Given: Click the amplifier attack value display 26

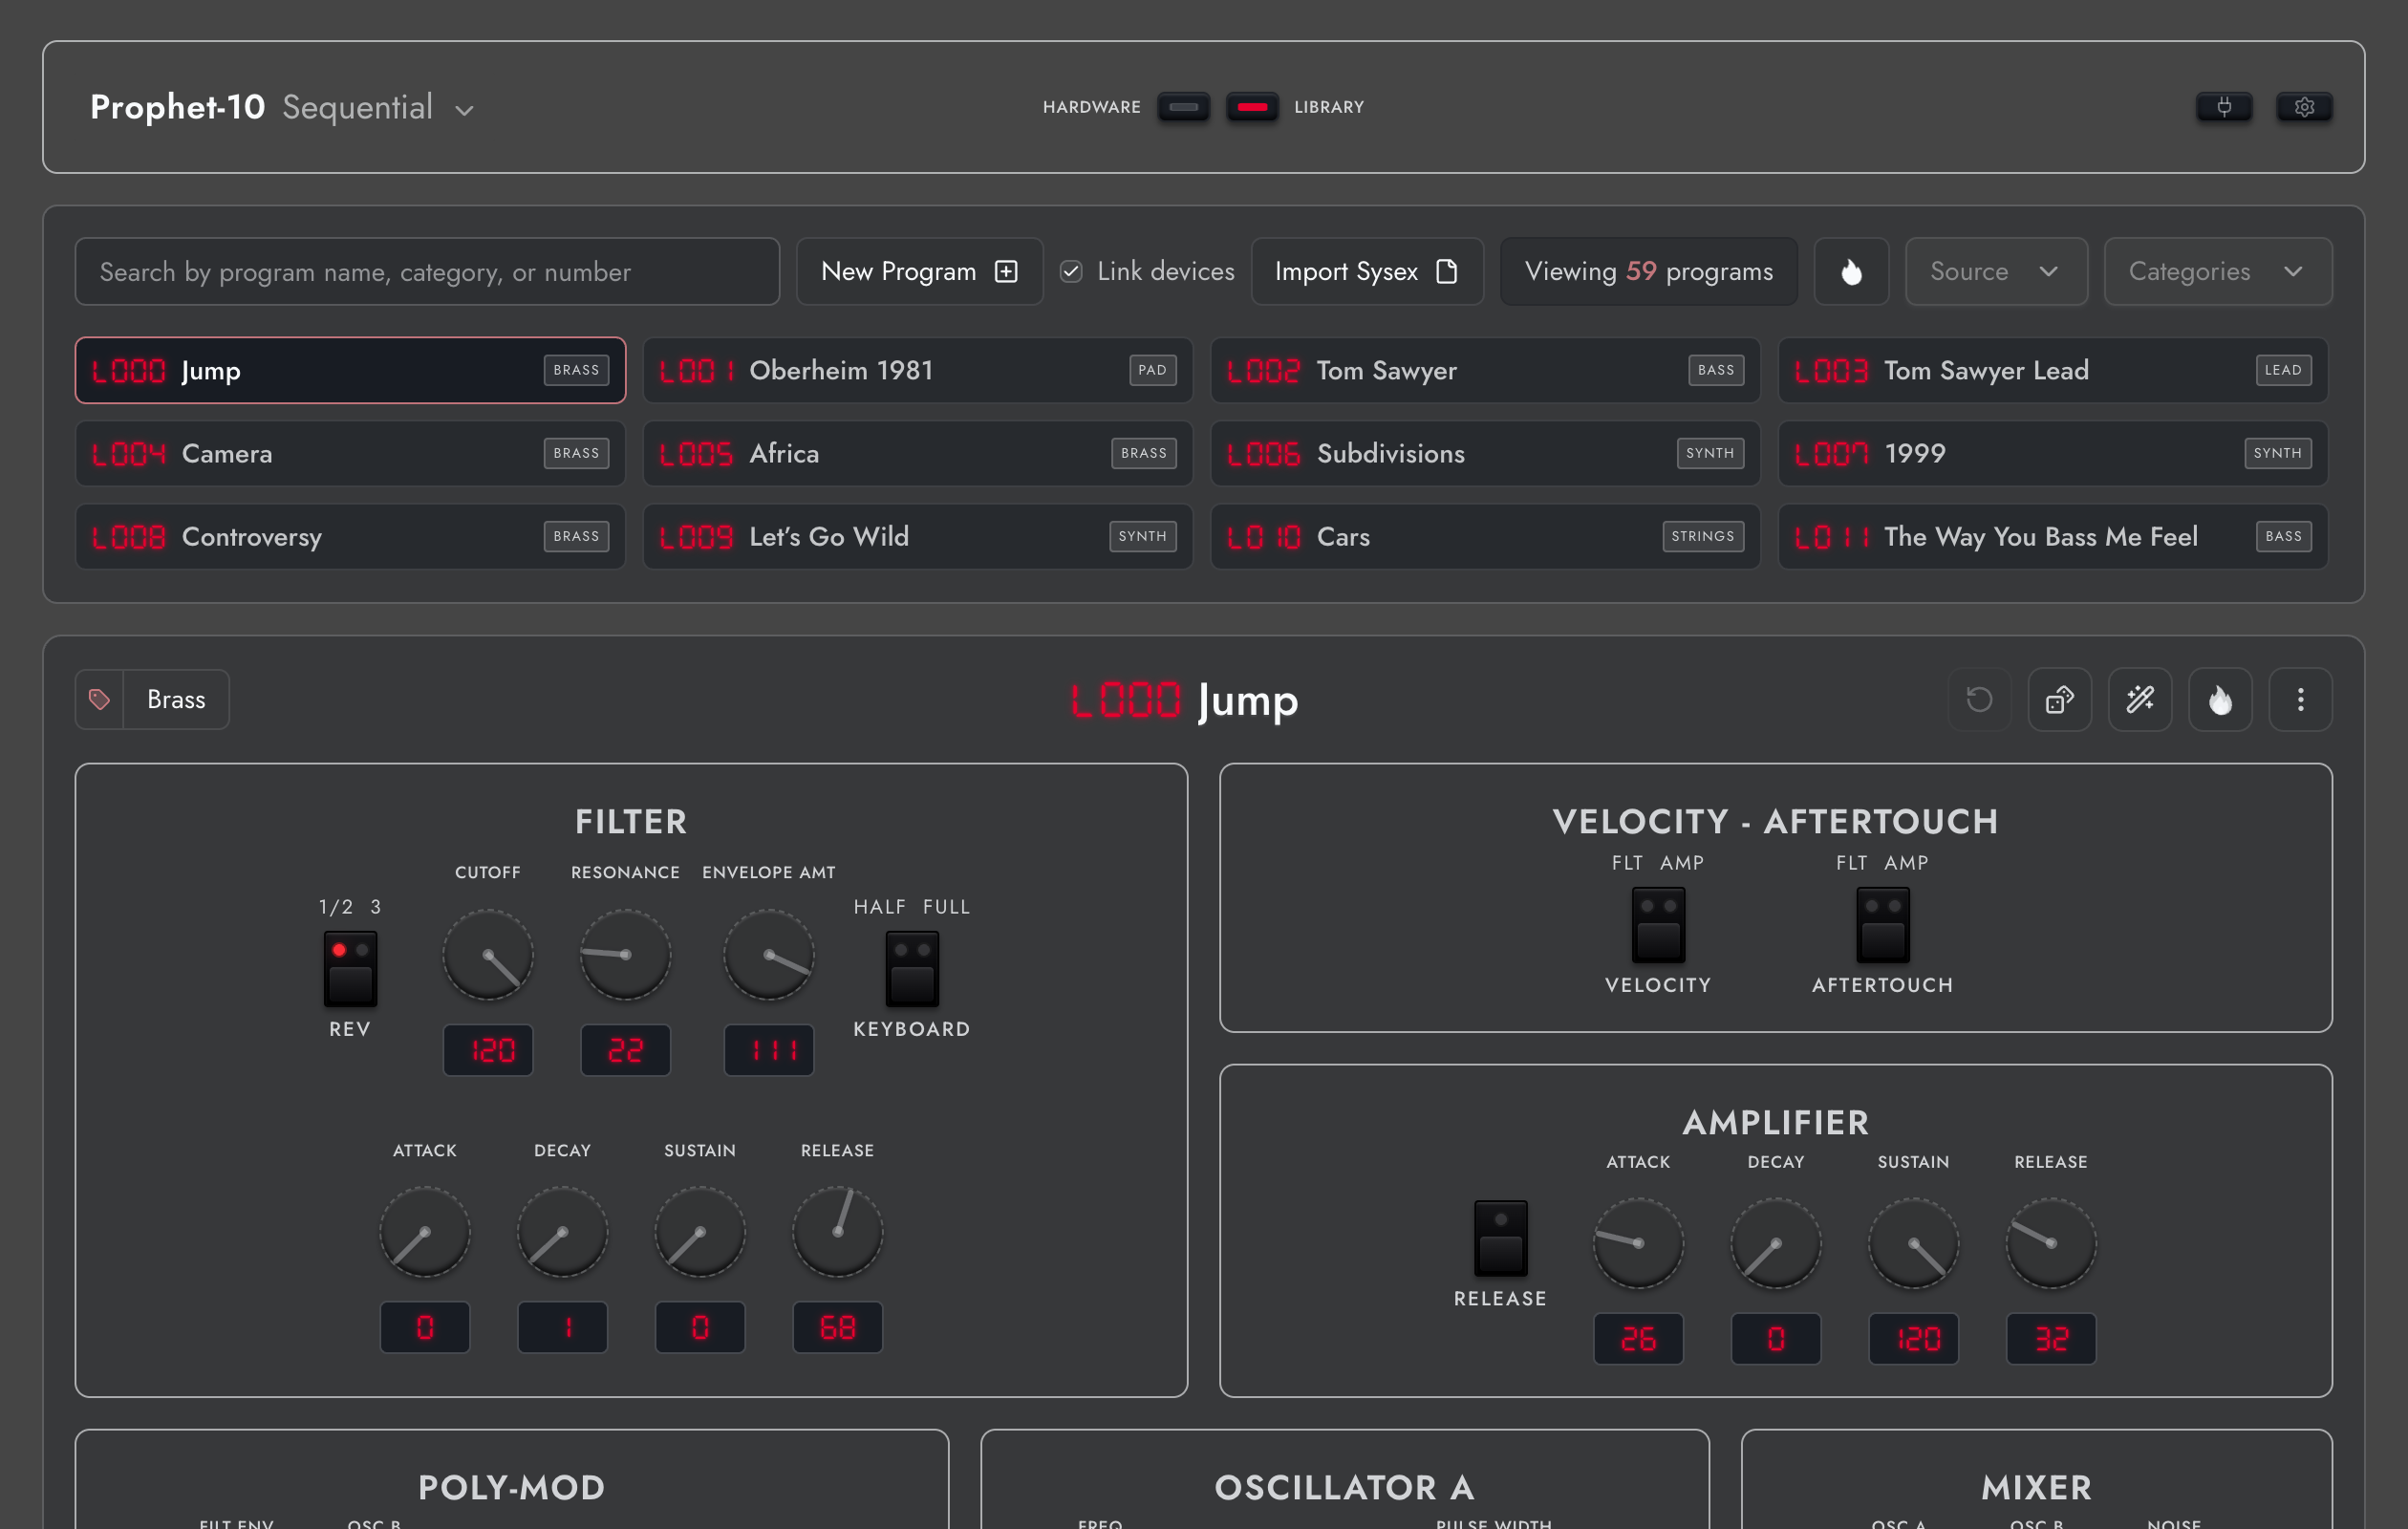Looking at the screenshot, I should coord(1638,1338).
